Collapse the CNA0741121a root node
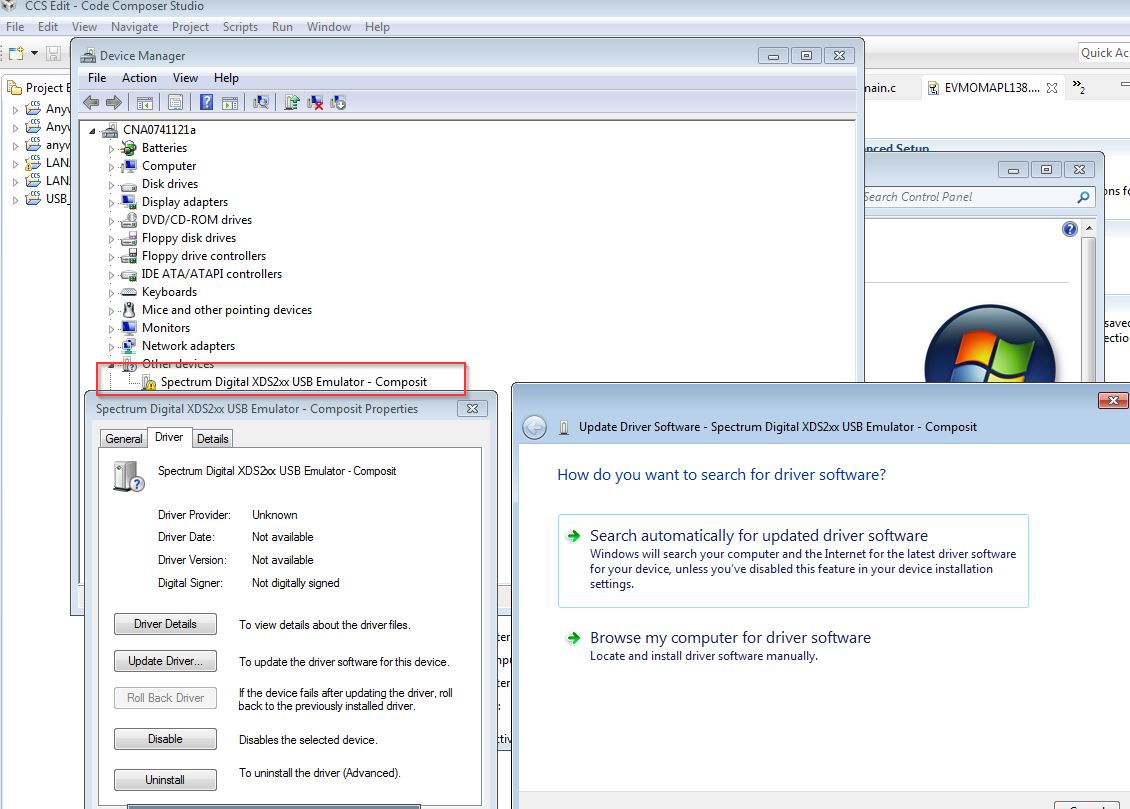The width and height of the screenshot is (1130, 809). click(92, 130)
